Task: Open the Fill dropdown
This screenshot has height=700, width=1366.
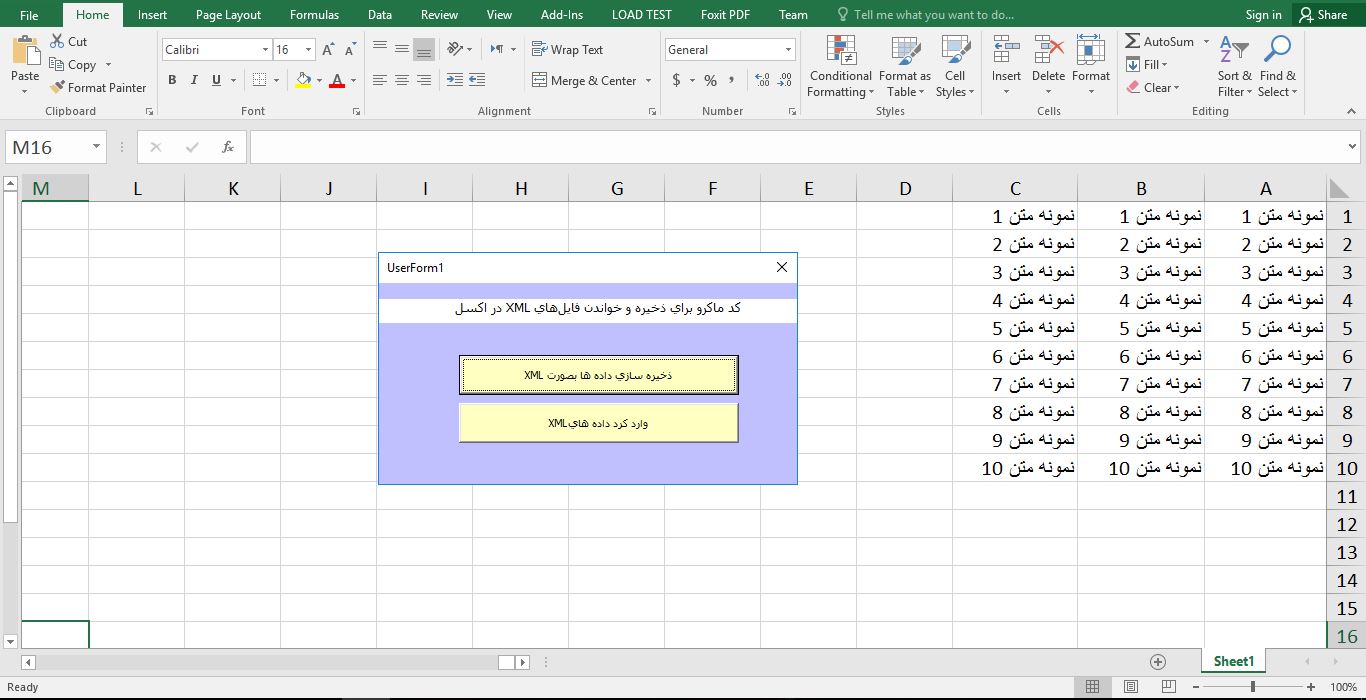Action: coord(1147,65)
